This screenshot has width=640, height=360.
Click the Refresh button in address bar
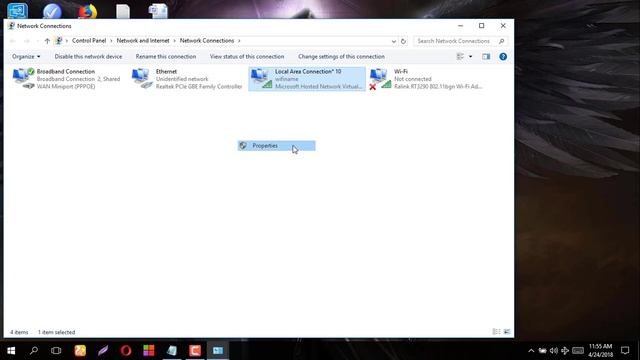pos(403,41)
